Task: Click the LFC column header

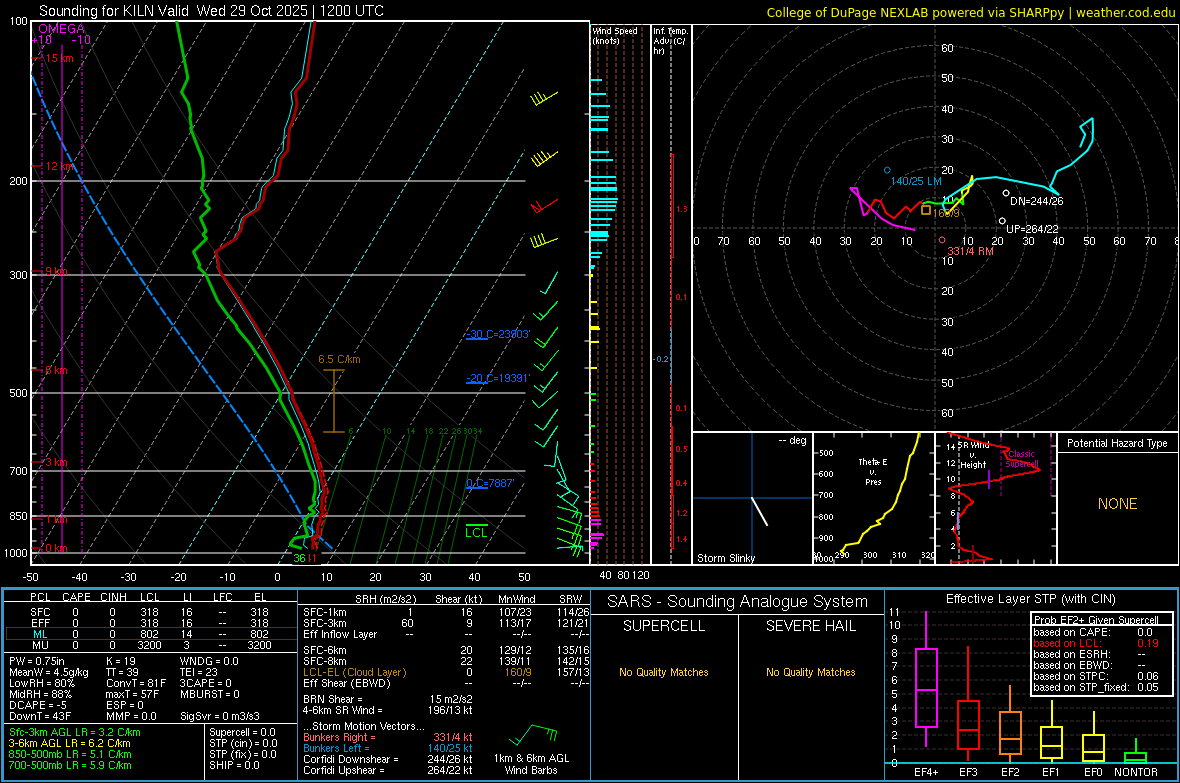Action: (x=223, y=597)
